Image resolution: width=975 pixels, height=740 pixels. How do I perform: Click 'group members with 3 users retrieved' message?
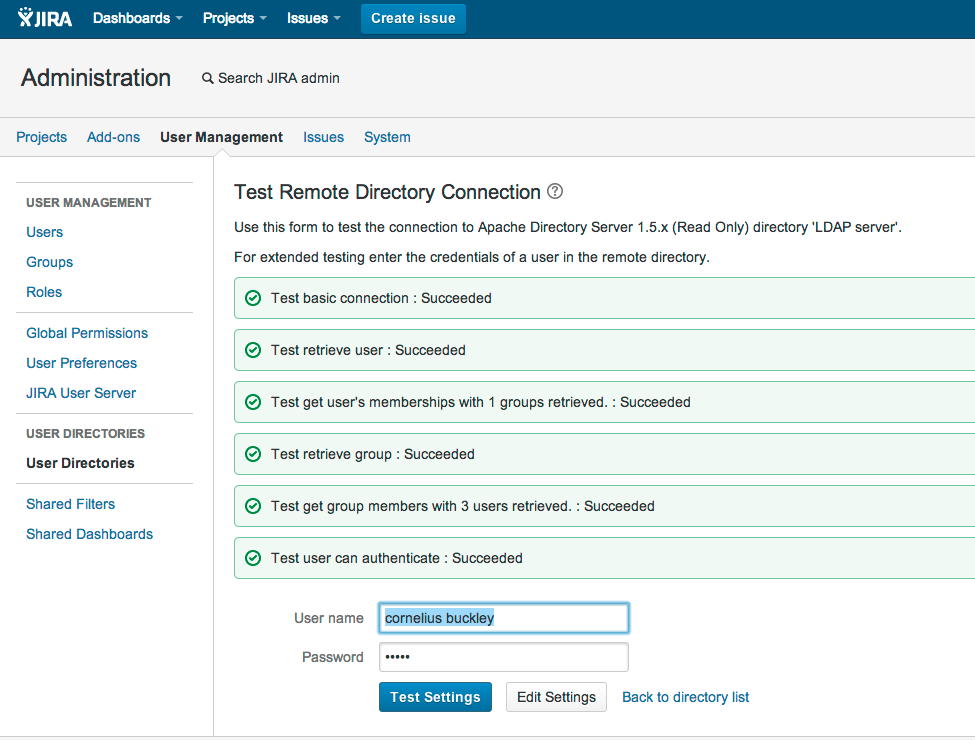tap(463, 506)
